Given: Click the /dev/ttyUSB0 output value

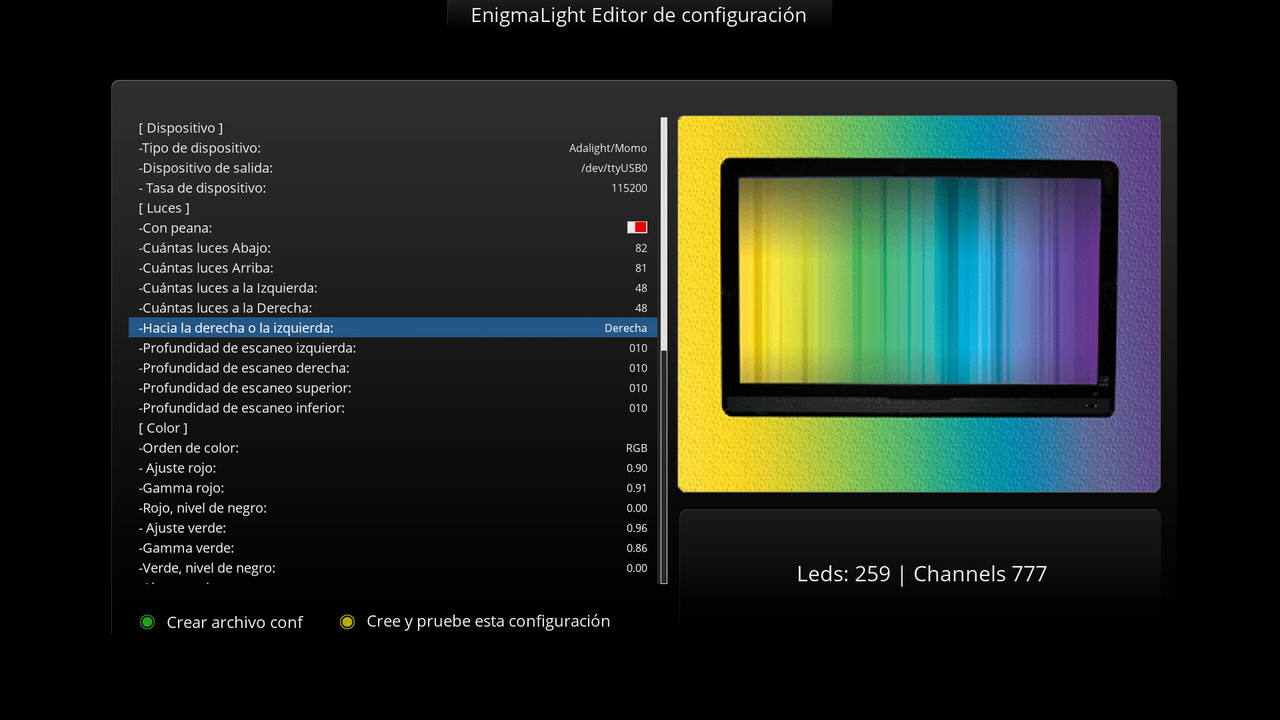Looking at the screenshot, I should click(x=614, y=168).
